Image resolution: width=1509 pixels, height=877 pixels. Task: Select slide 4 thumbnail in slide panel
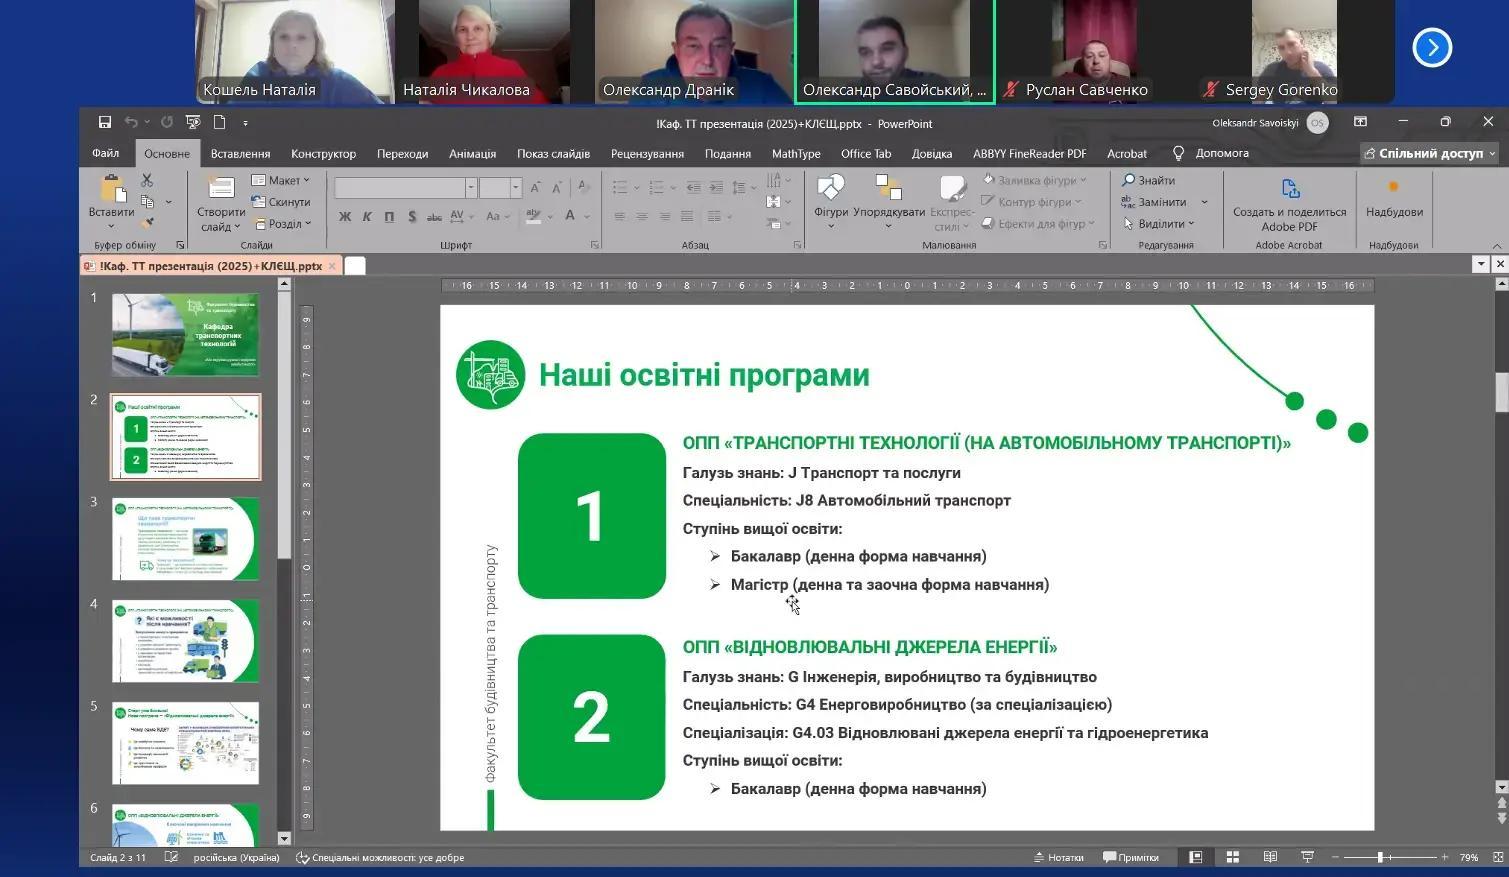[x=185, y=640]
